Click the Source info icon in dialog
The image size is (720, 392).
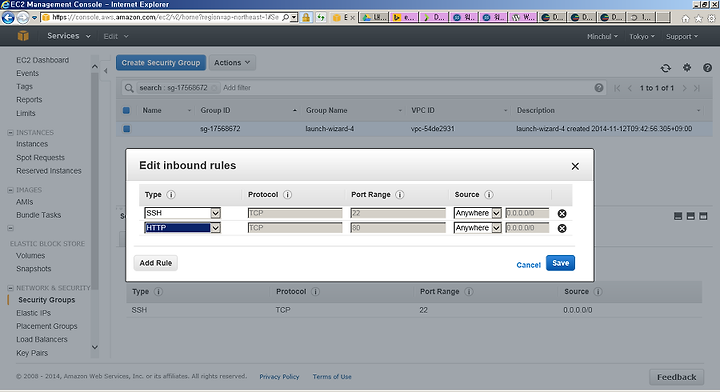tap(489, 195)
